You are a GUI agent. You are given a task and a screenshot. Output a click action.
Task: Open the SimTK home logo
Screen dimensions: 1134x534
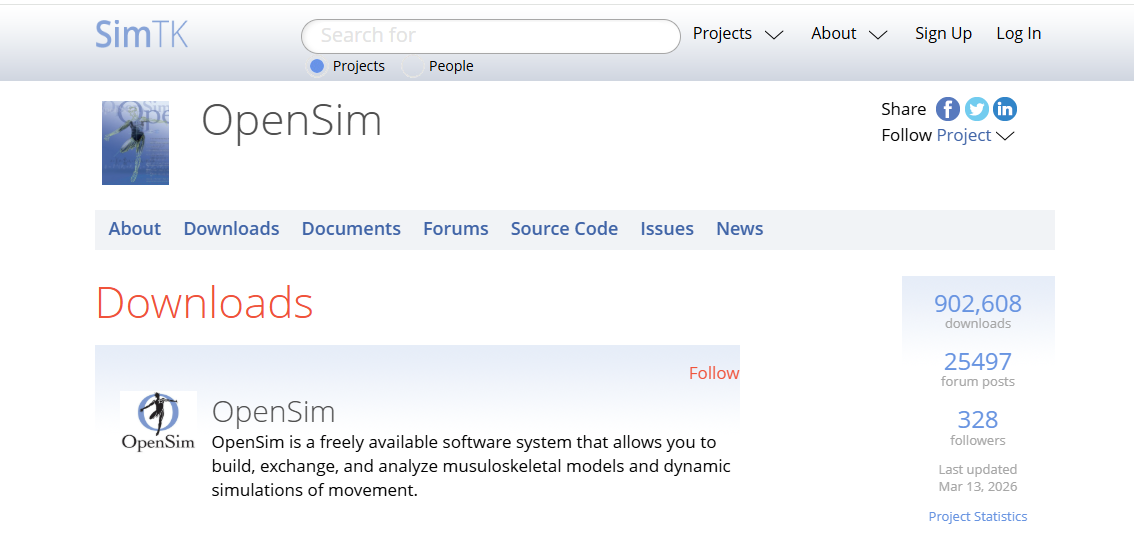(141, 34)
